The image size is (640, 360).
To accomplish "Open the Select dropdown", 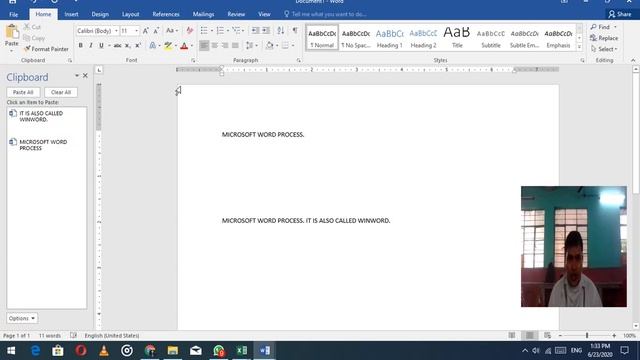I will (604, 49).
